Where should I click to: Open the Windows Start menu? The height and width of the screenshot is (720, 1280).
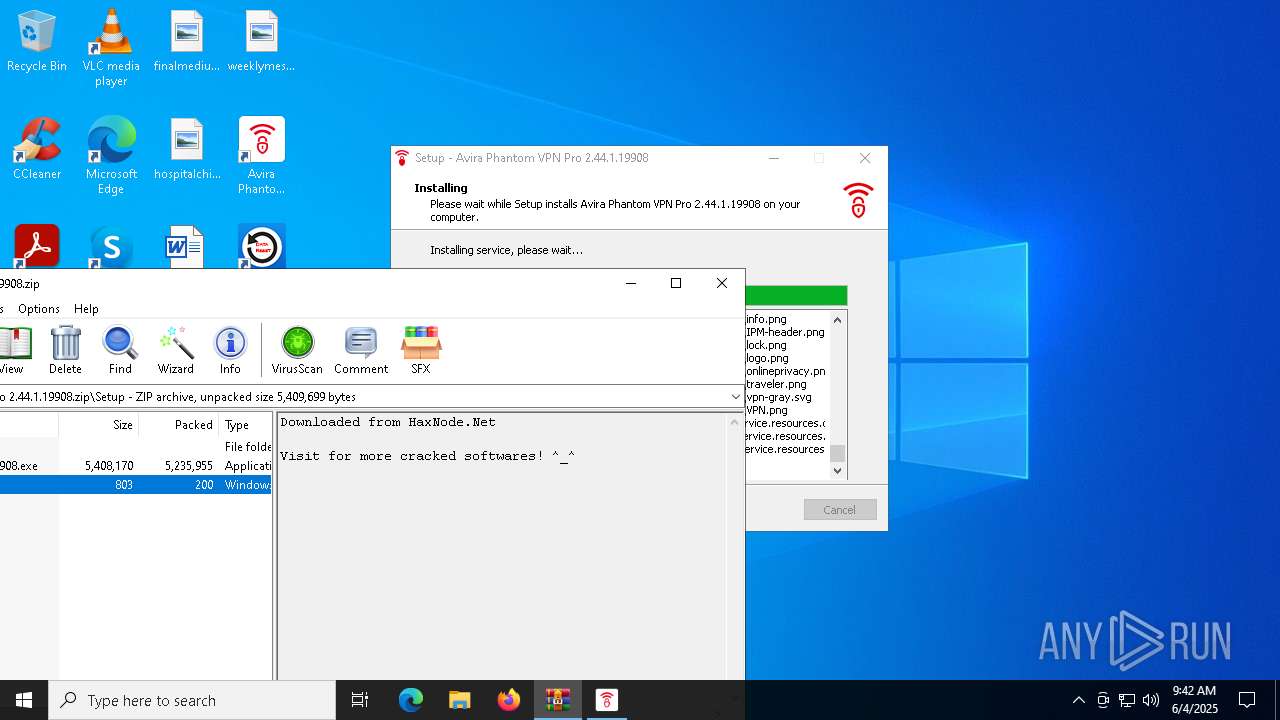pyautogui.click(x=24, y=700)
